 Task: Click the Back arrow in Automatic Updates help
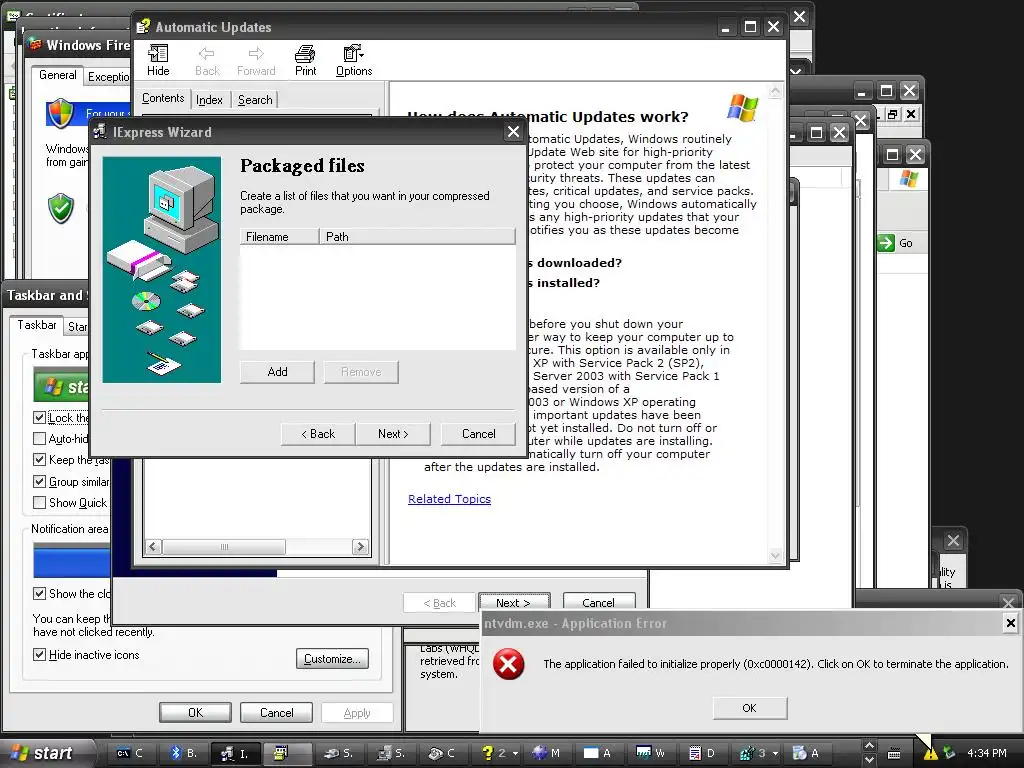[207, 60]
